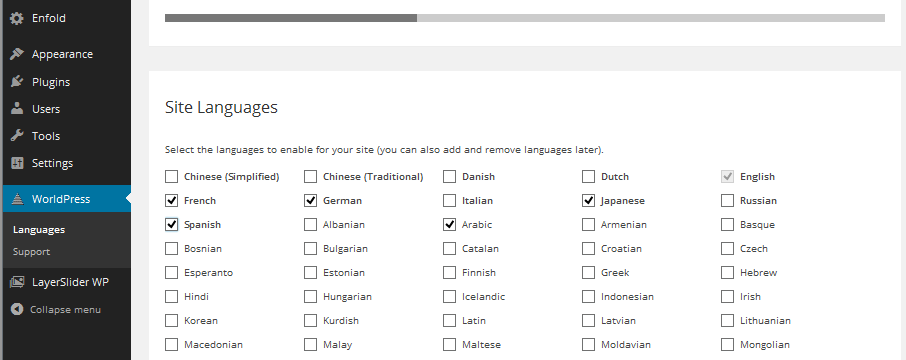Viewport: 906px width, 360px height.
Task: Select the Korean language label
Action: coord(201,320)
